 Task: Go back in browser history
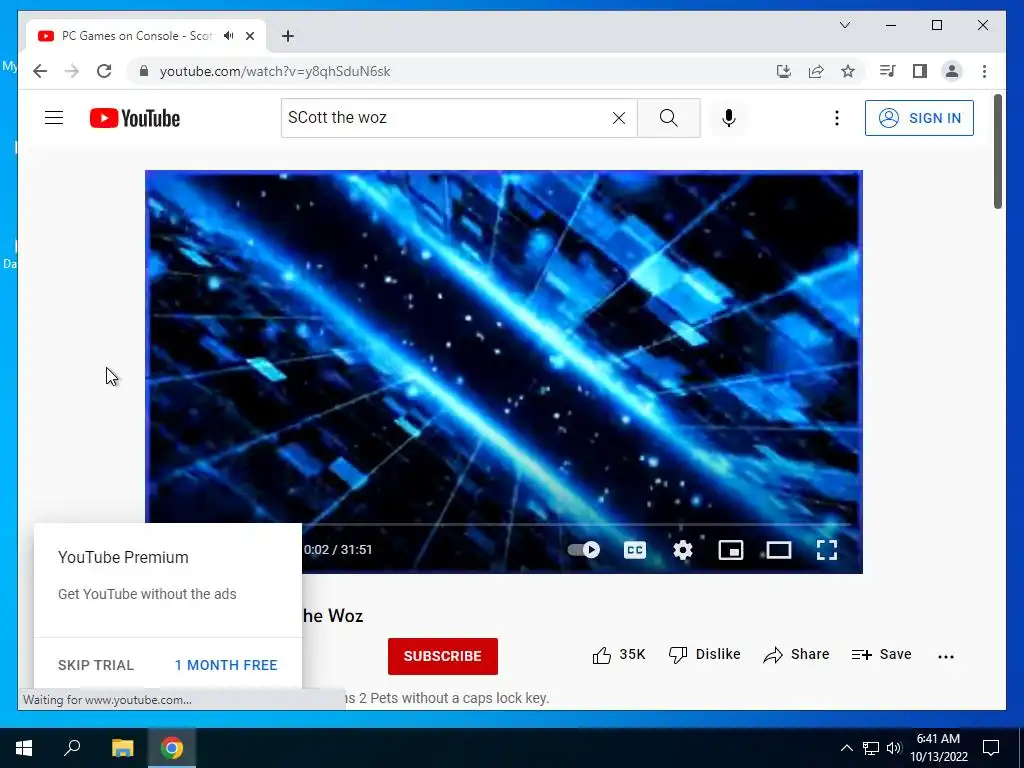(x=40, y=71)
